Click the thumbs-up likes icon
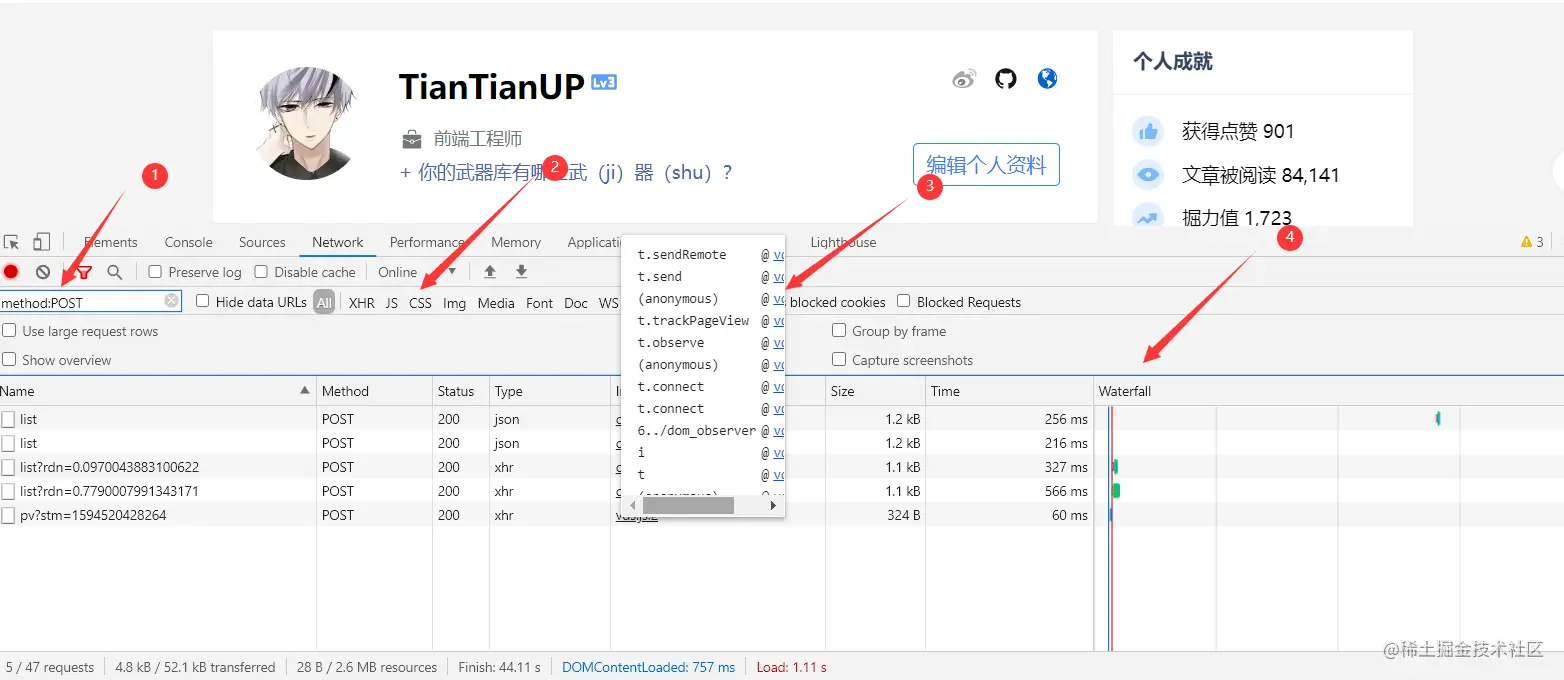Screen dimensions: 1564x680 [x=1148, y=131]
